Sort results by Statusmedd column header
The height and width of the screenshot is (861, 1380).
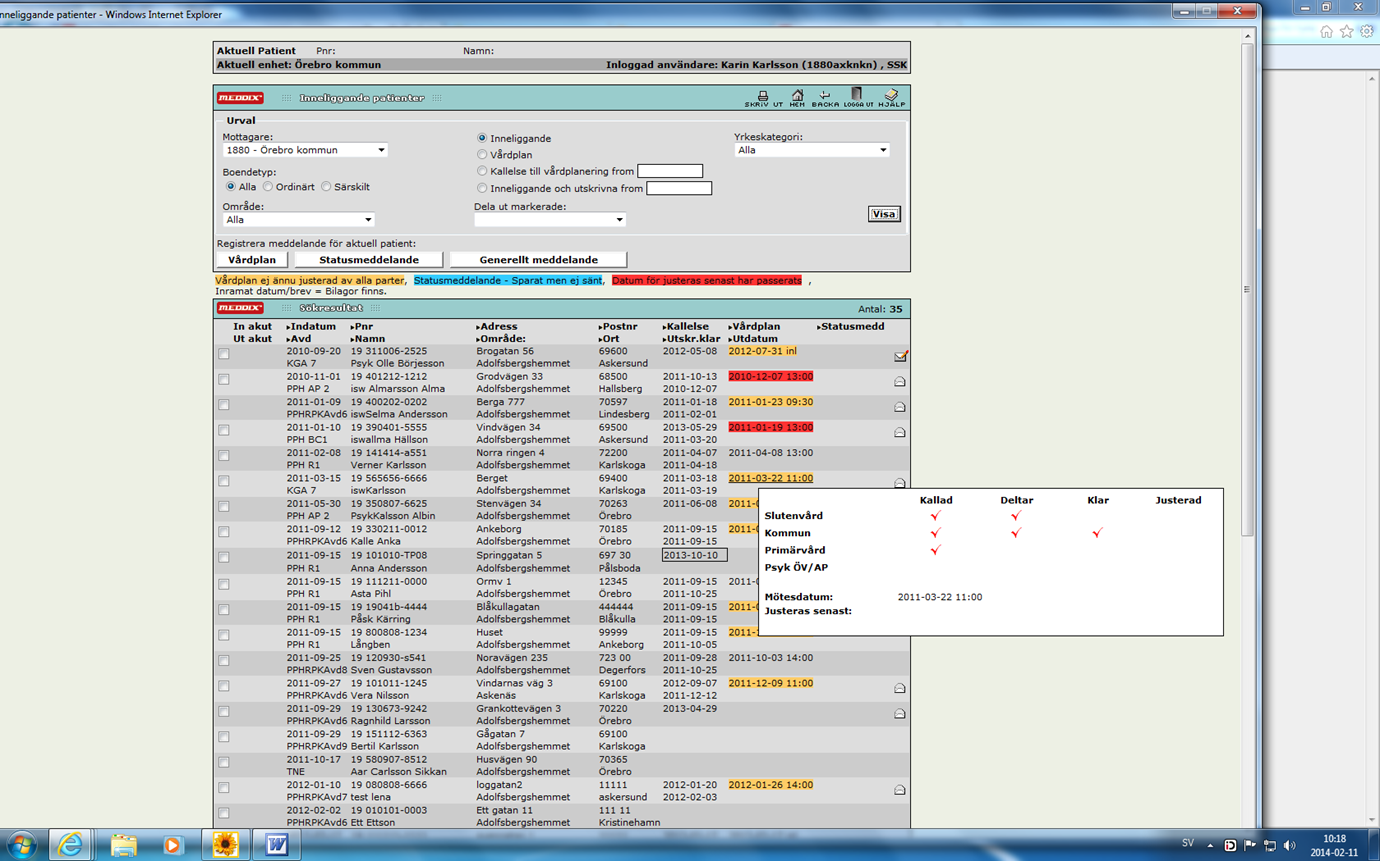coord(850,327)
